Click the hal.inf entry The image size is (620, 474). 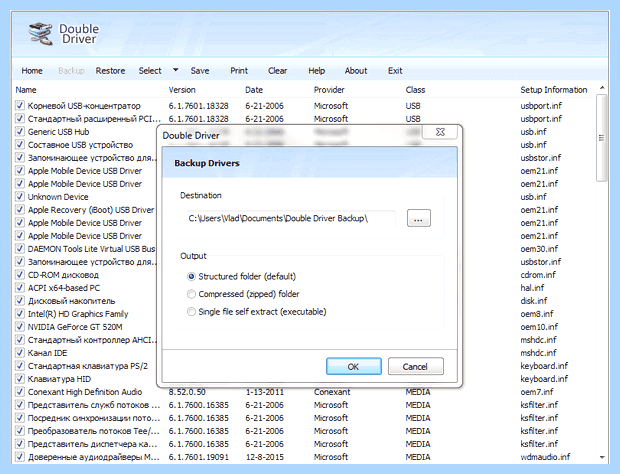coord(532,288)
